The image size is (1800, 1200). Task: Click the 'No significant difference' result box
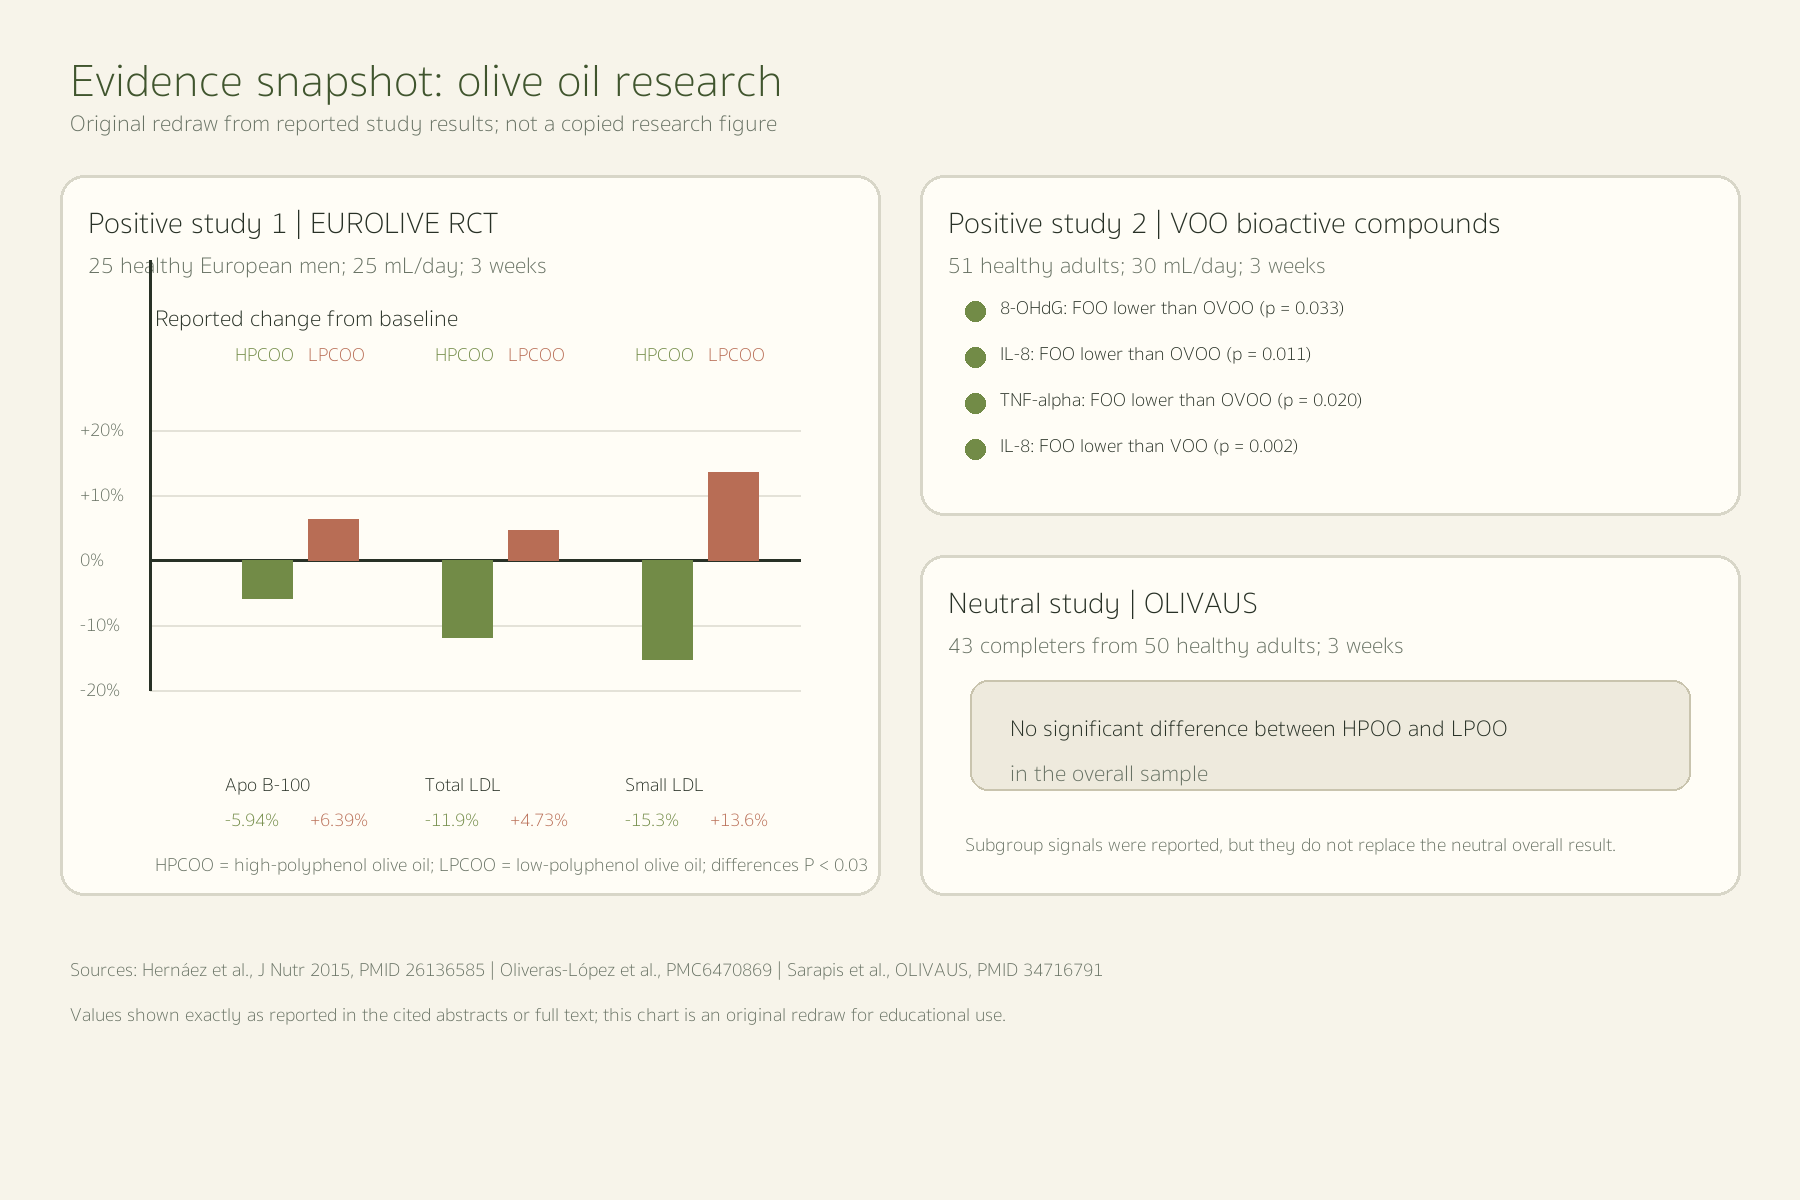(1330, 736)
